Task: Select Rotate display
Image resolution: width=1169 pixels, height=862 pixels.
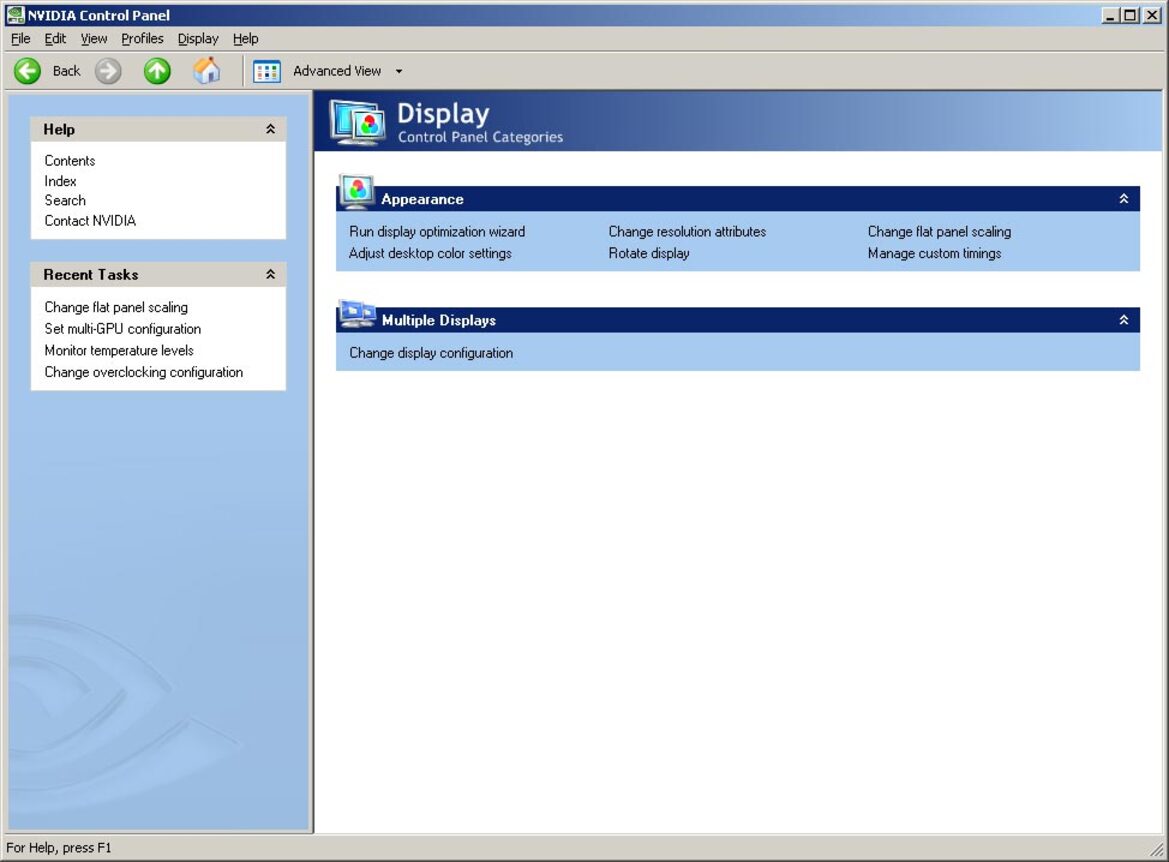Action: pyautogui.click(x=649, y=254)
